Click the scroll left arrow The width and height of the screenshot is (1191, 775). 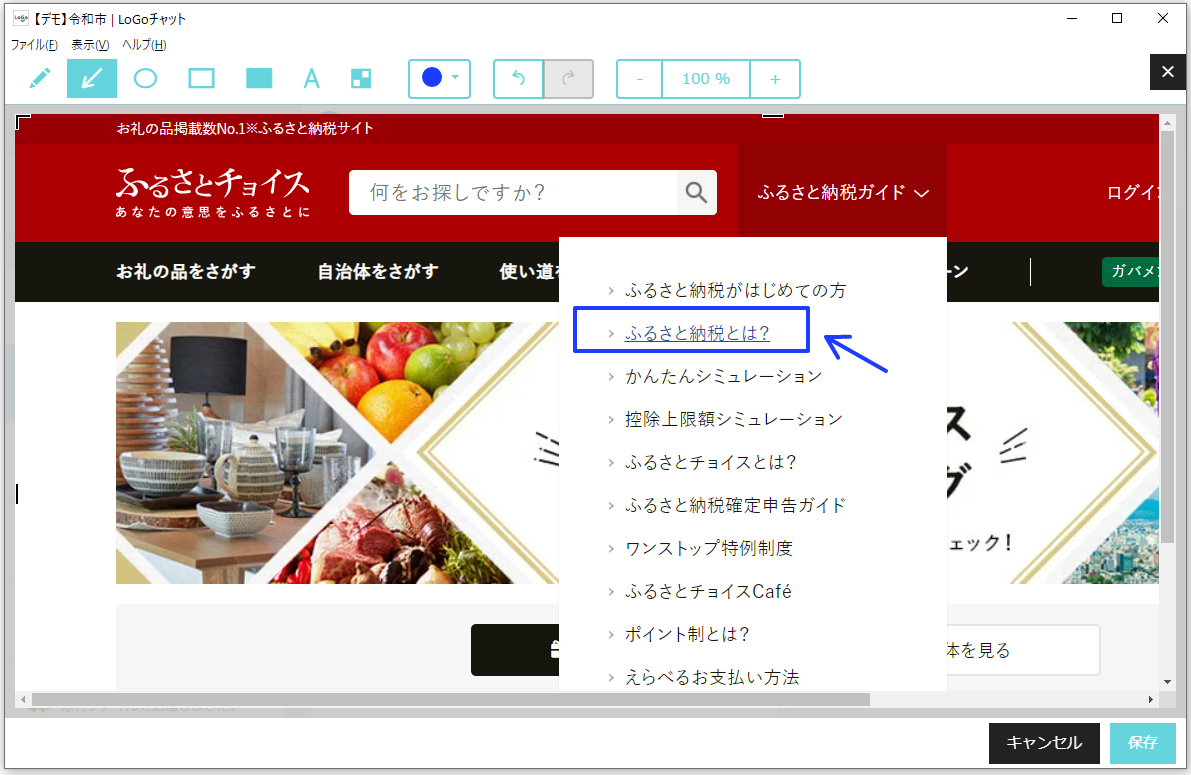pos(23,699)
